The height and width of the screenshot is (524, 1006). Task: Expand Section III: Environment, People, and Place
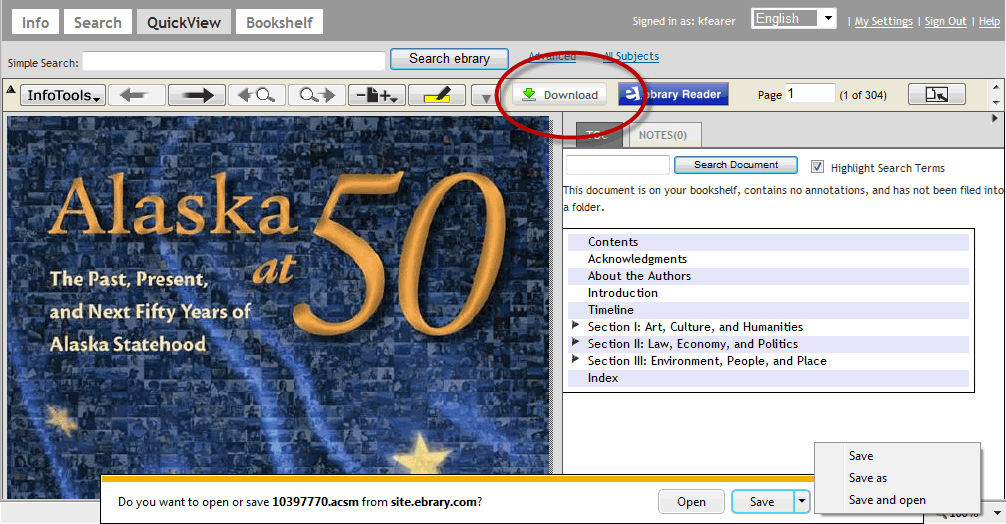575,360
